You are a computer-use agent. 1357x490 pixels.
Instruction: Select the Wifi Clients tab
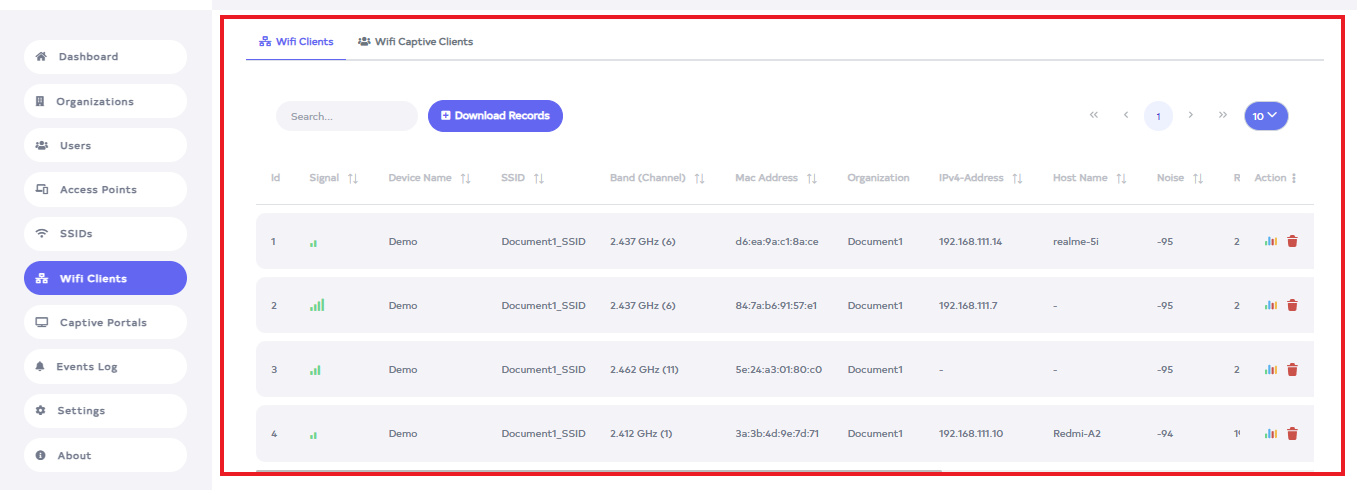coord(296,42)
